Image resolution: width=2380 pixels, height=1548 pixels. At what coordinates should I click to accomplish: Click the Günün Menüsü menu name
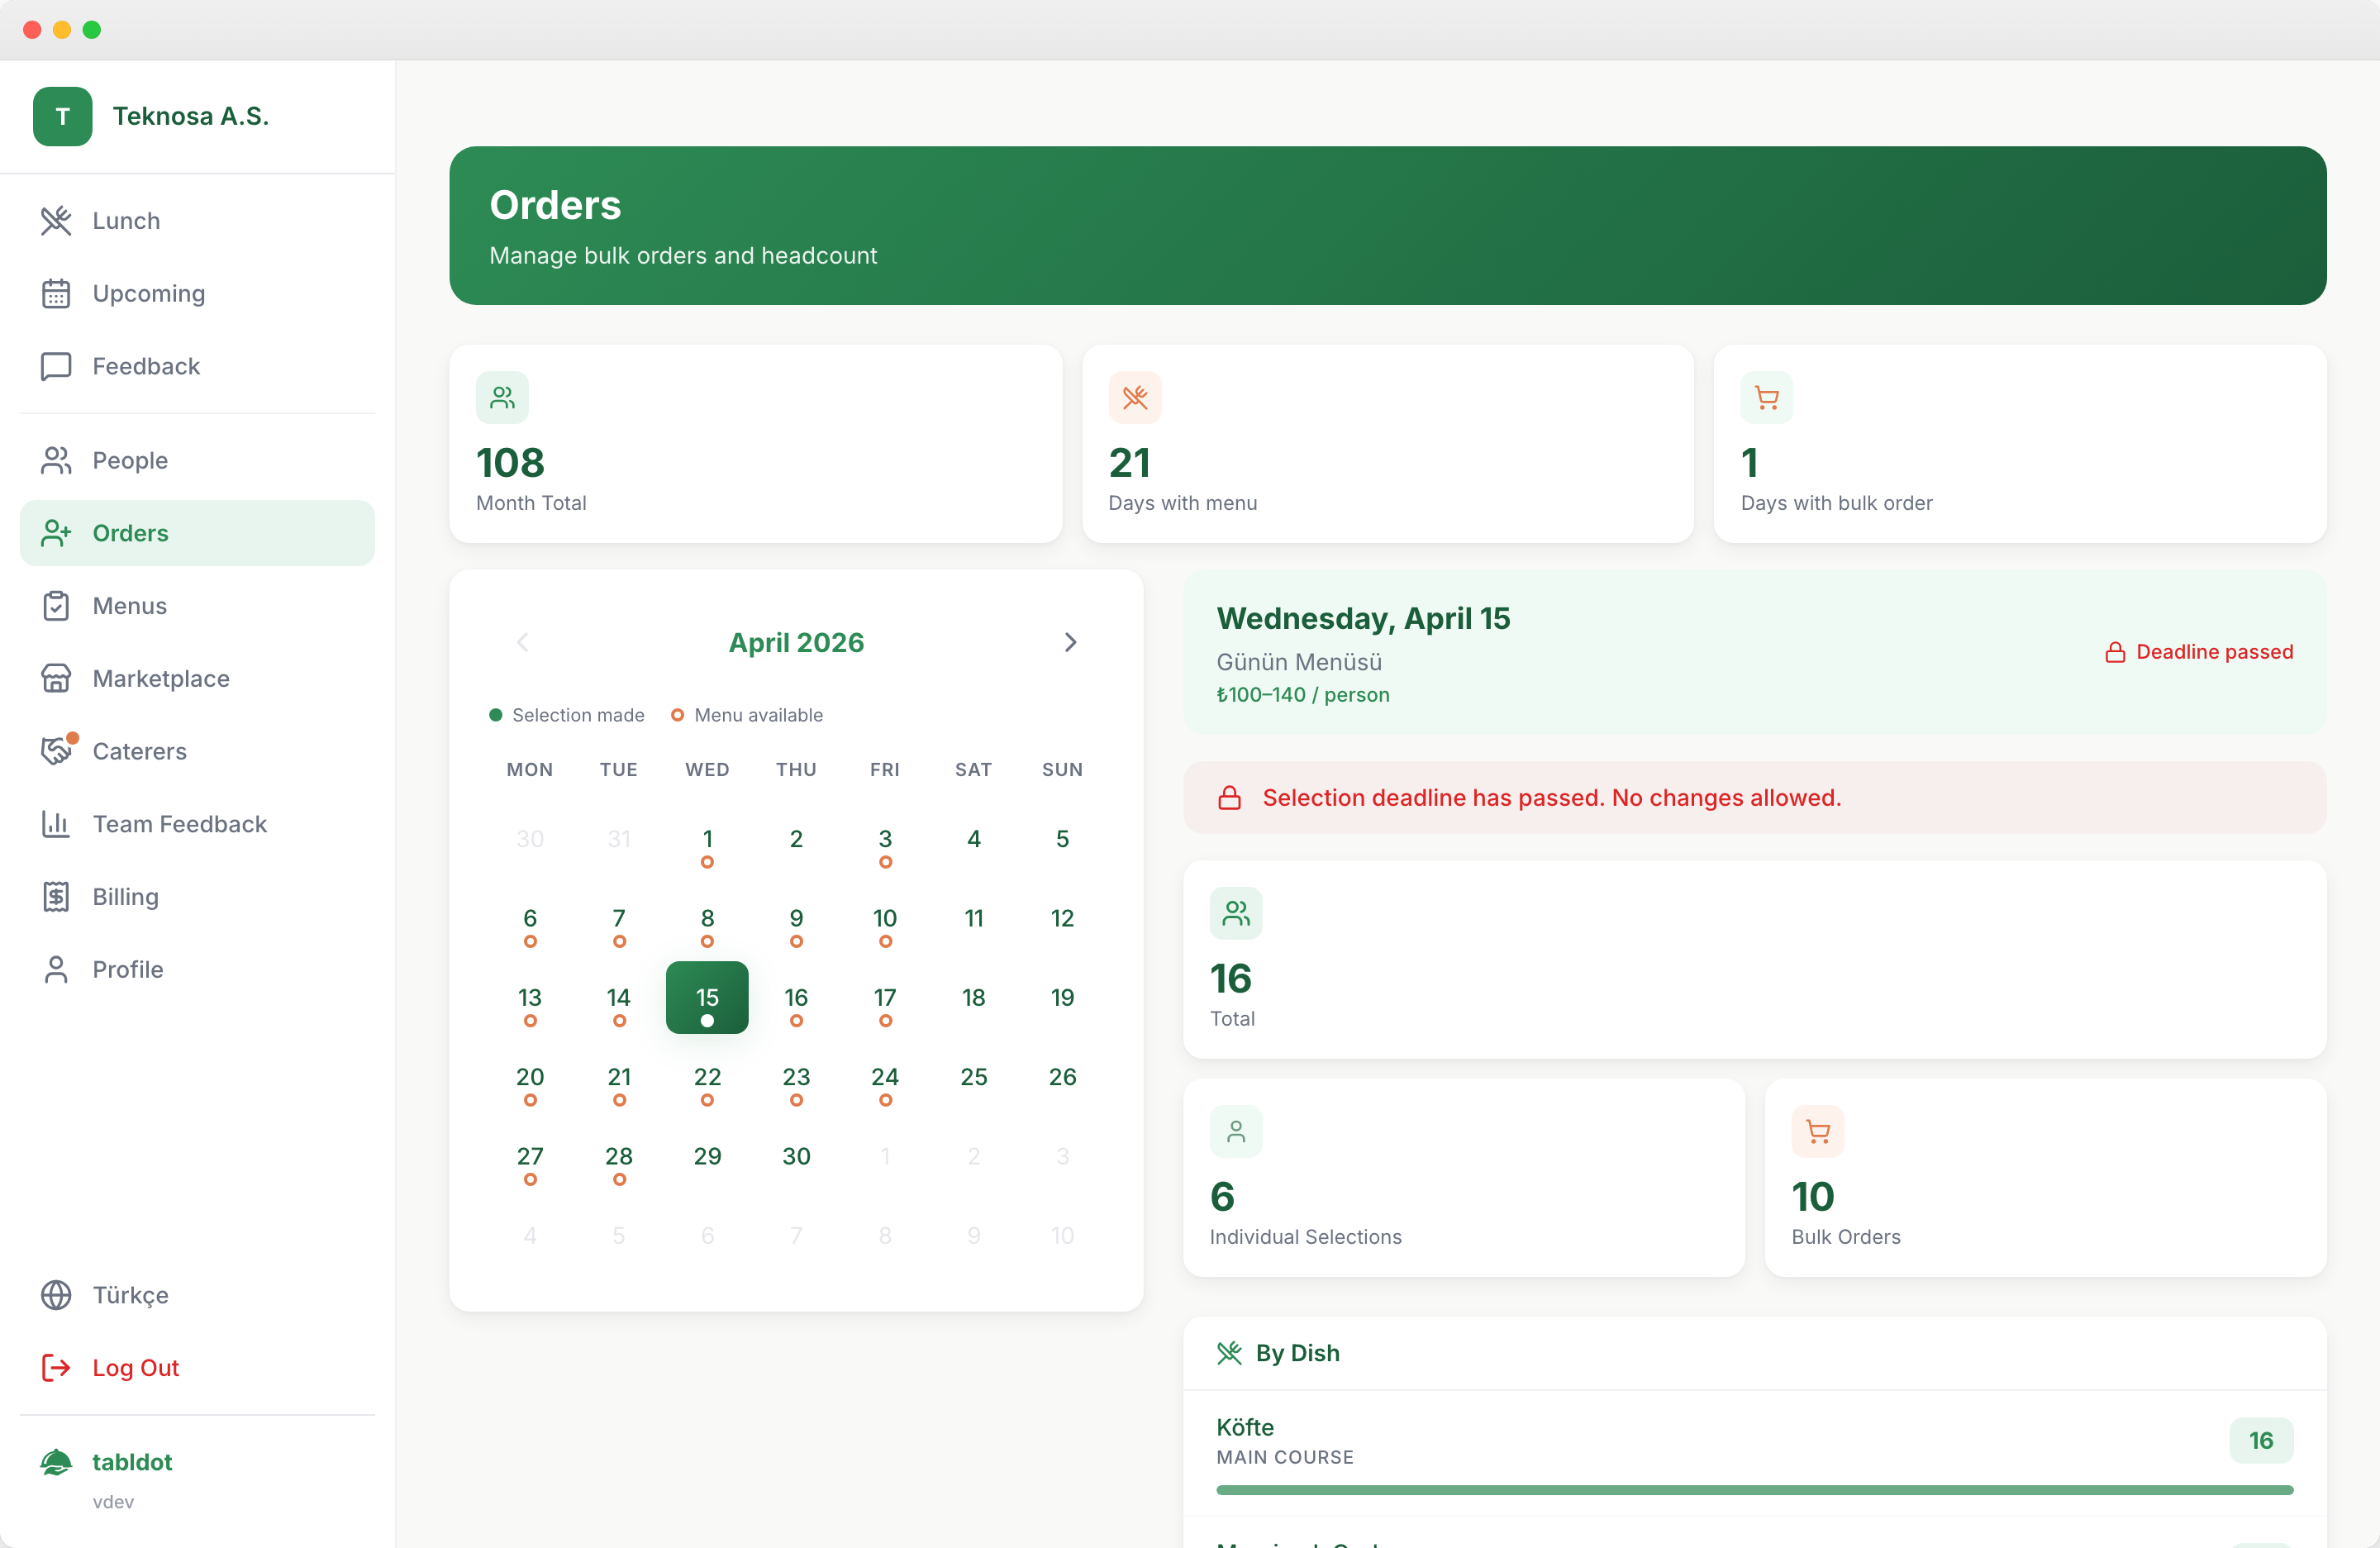[1299, 662]
